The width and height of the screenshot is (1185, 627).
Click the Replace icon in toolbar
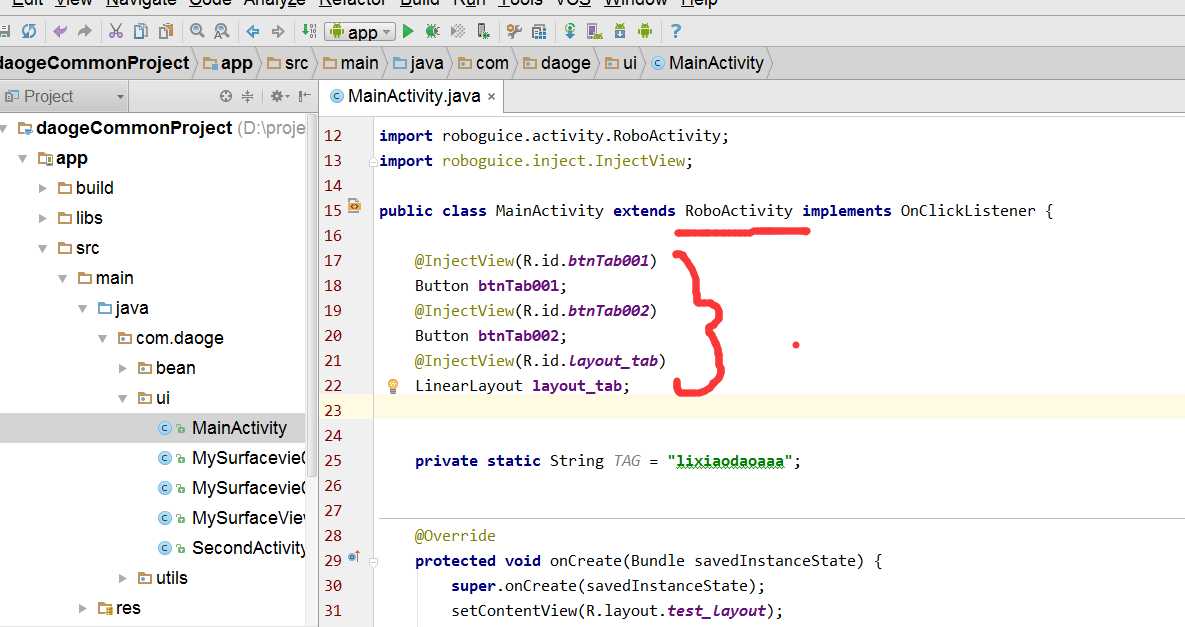coord(221,31)
